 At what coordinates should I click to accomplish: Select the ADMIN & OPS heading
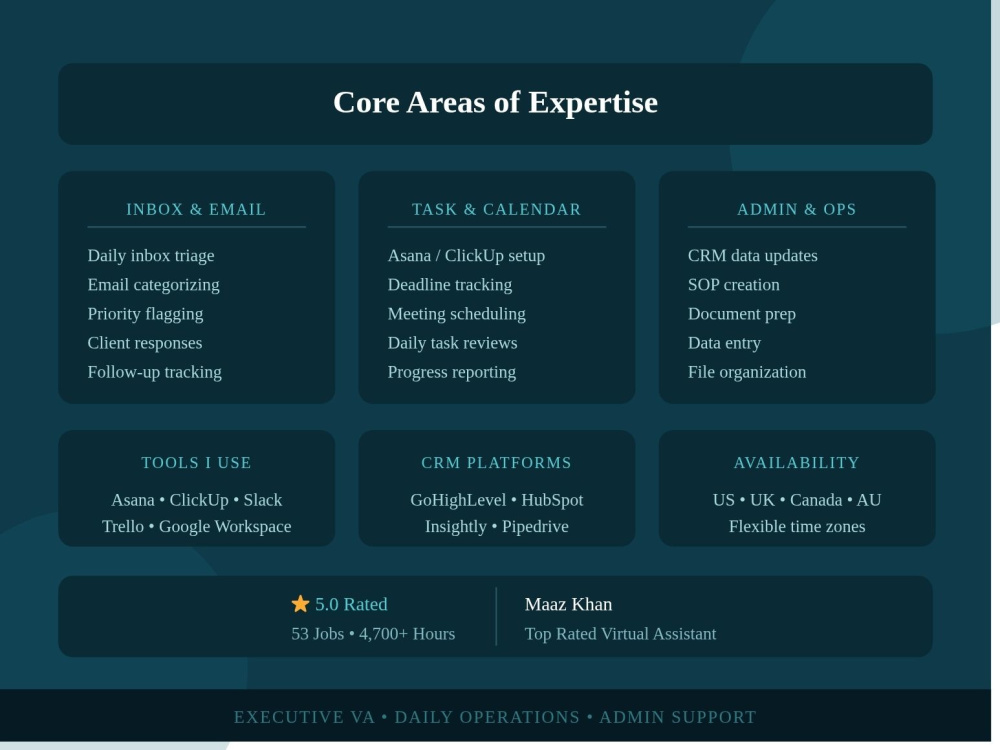point(797,209)
